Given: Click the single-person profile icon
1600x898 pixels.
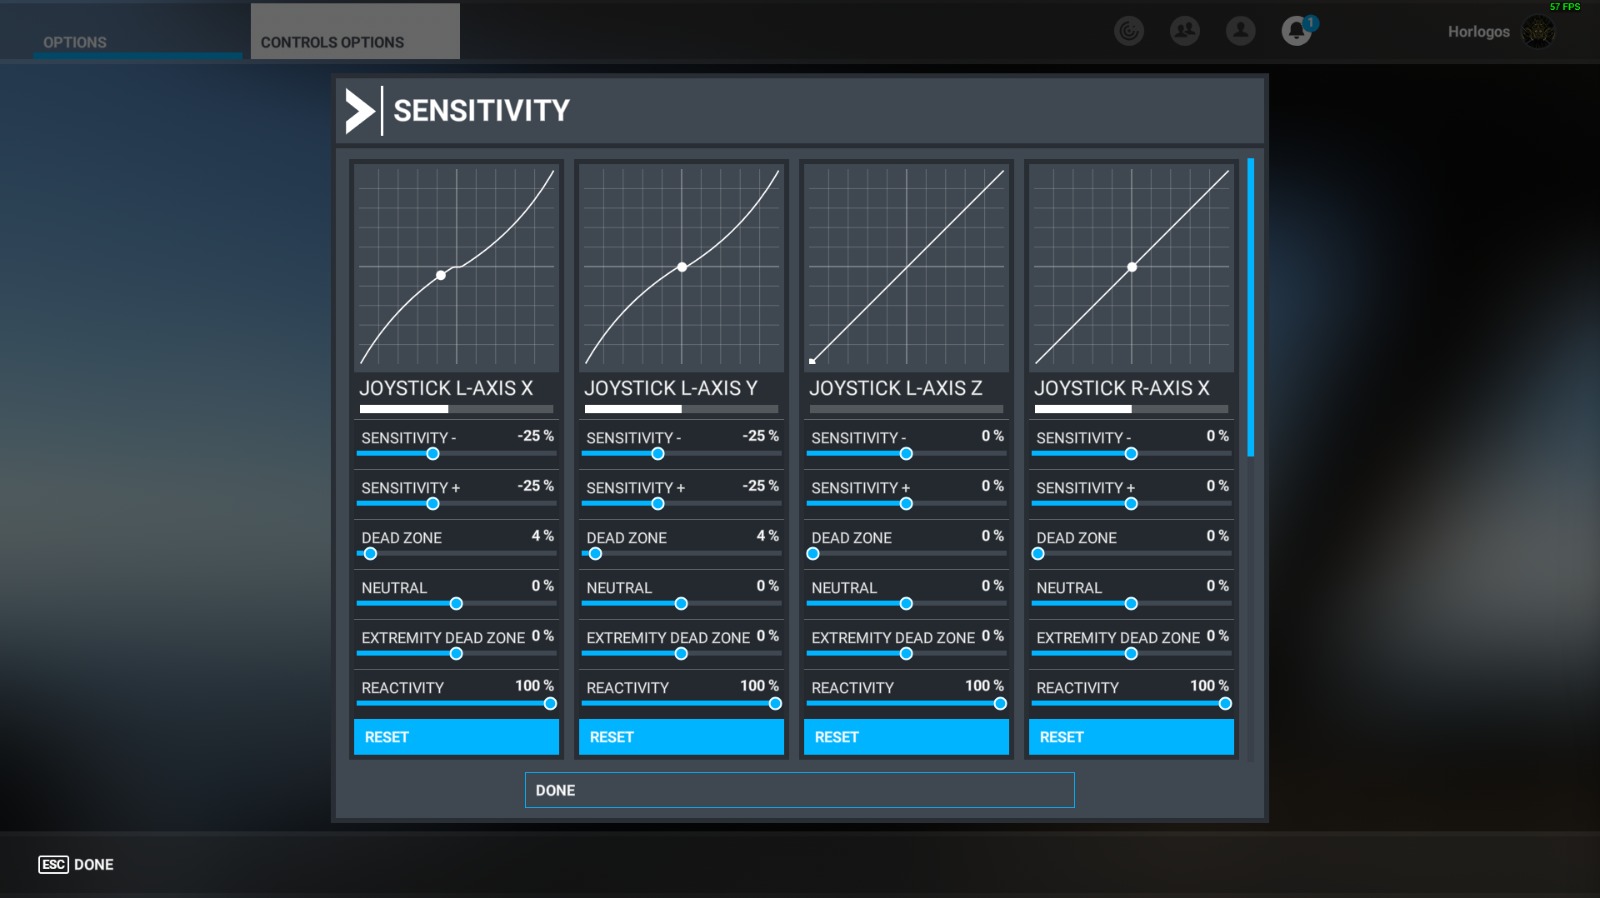Looking at the screenshot, I should point(1241,31).
